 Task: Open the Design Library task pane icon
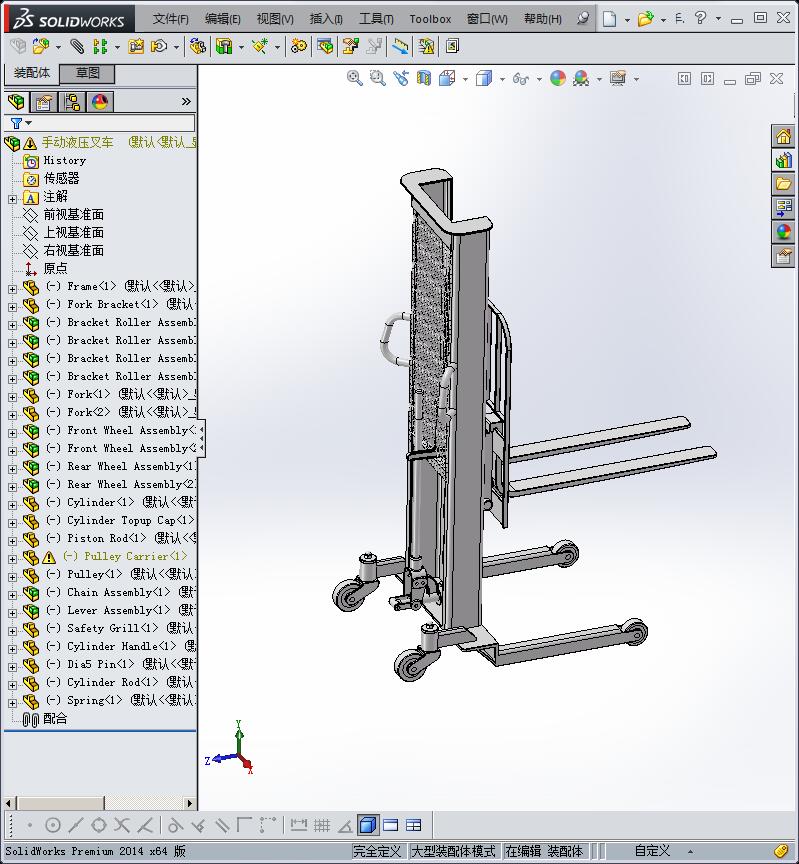tap(783, 160)
